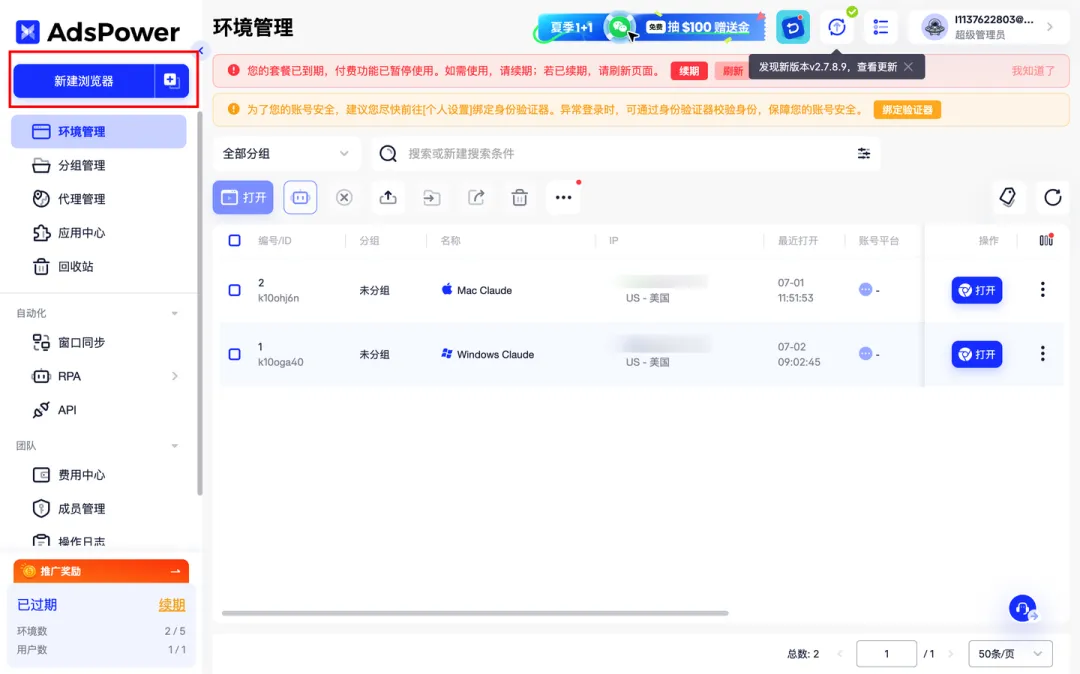Screen dimensions: 1080x674
Task: Toggle the select-all checkbox in header
Action: click(234, 241)
